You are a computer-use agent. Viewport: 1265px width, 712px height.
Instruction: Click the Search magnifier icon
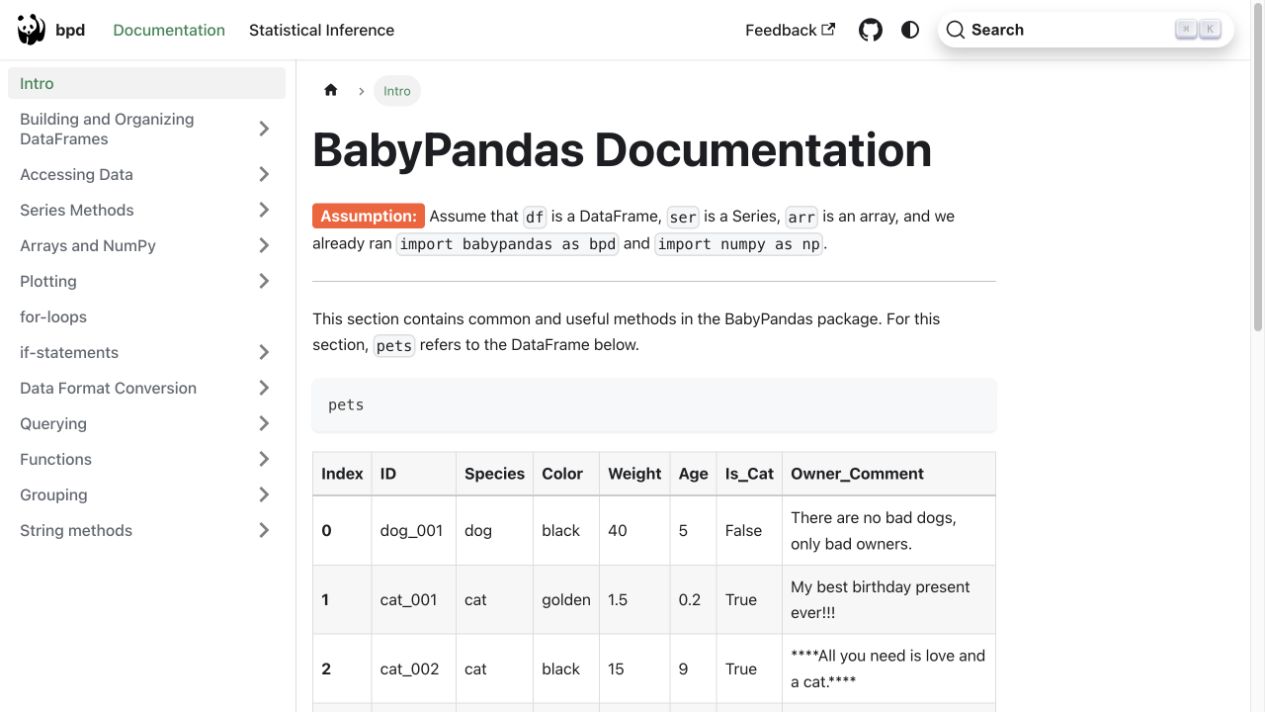(x=955, y=30)
